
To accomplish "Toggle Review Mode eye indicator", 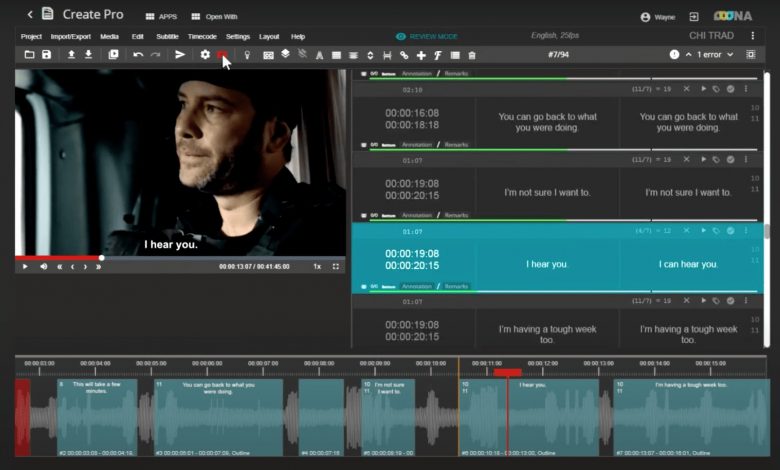I will pyautogui.click(x=401, y=36).
